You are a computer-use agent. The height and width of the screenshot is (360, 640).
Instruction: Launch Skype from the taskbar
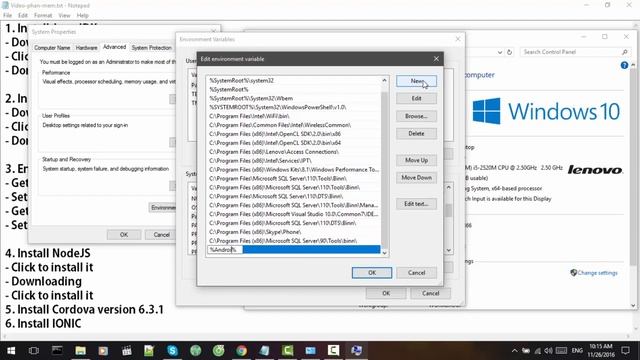[172, 350]
